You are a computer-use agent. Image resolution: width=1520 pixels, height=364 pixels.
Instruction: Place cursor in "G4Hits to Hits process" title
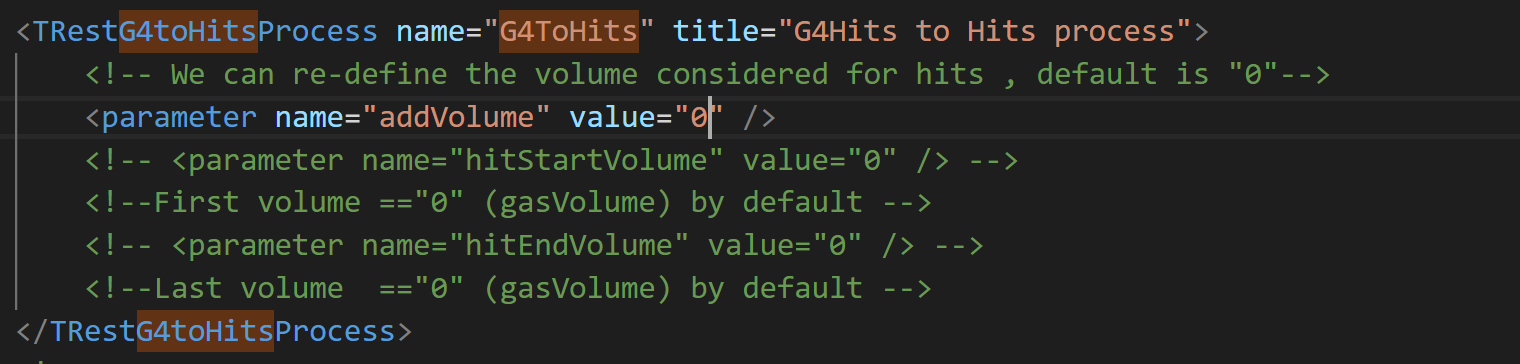point(984,31)
